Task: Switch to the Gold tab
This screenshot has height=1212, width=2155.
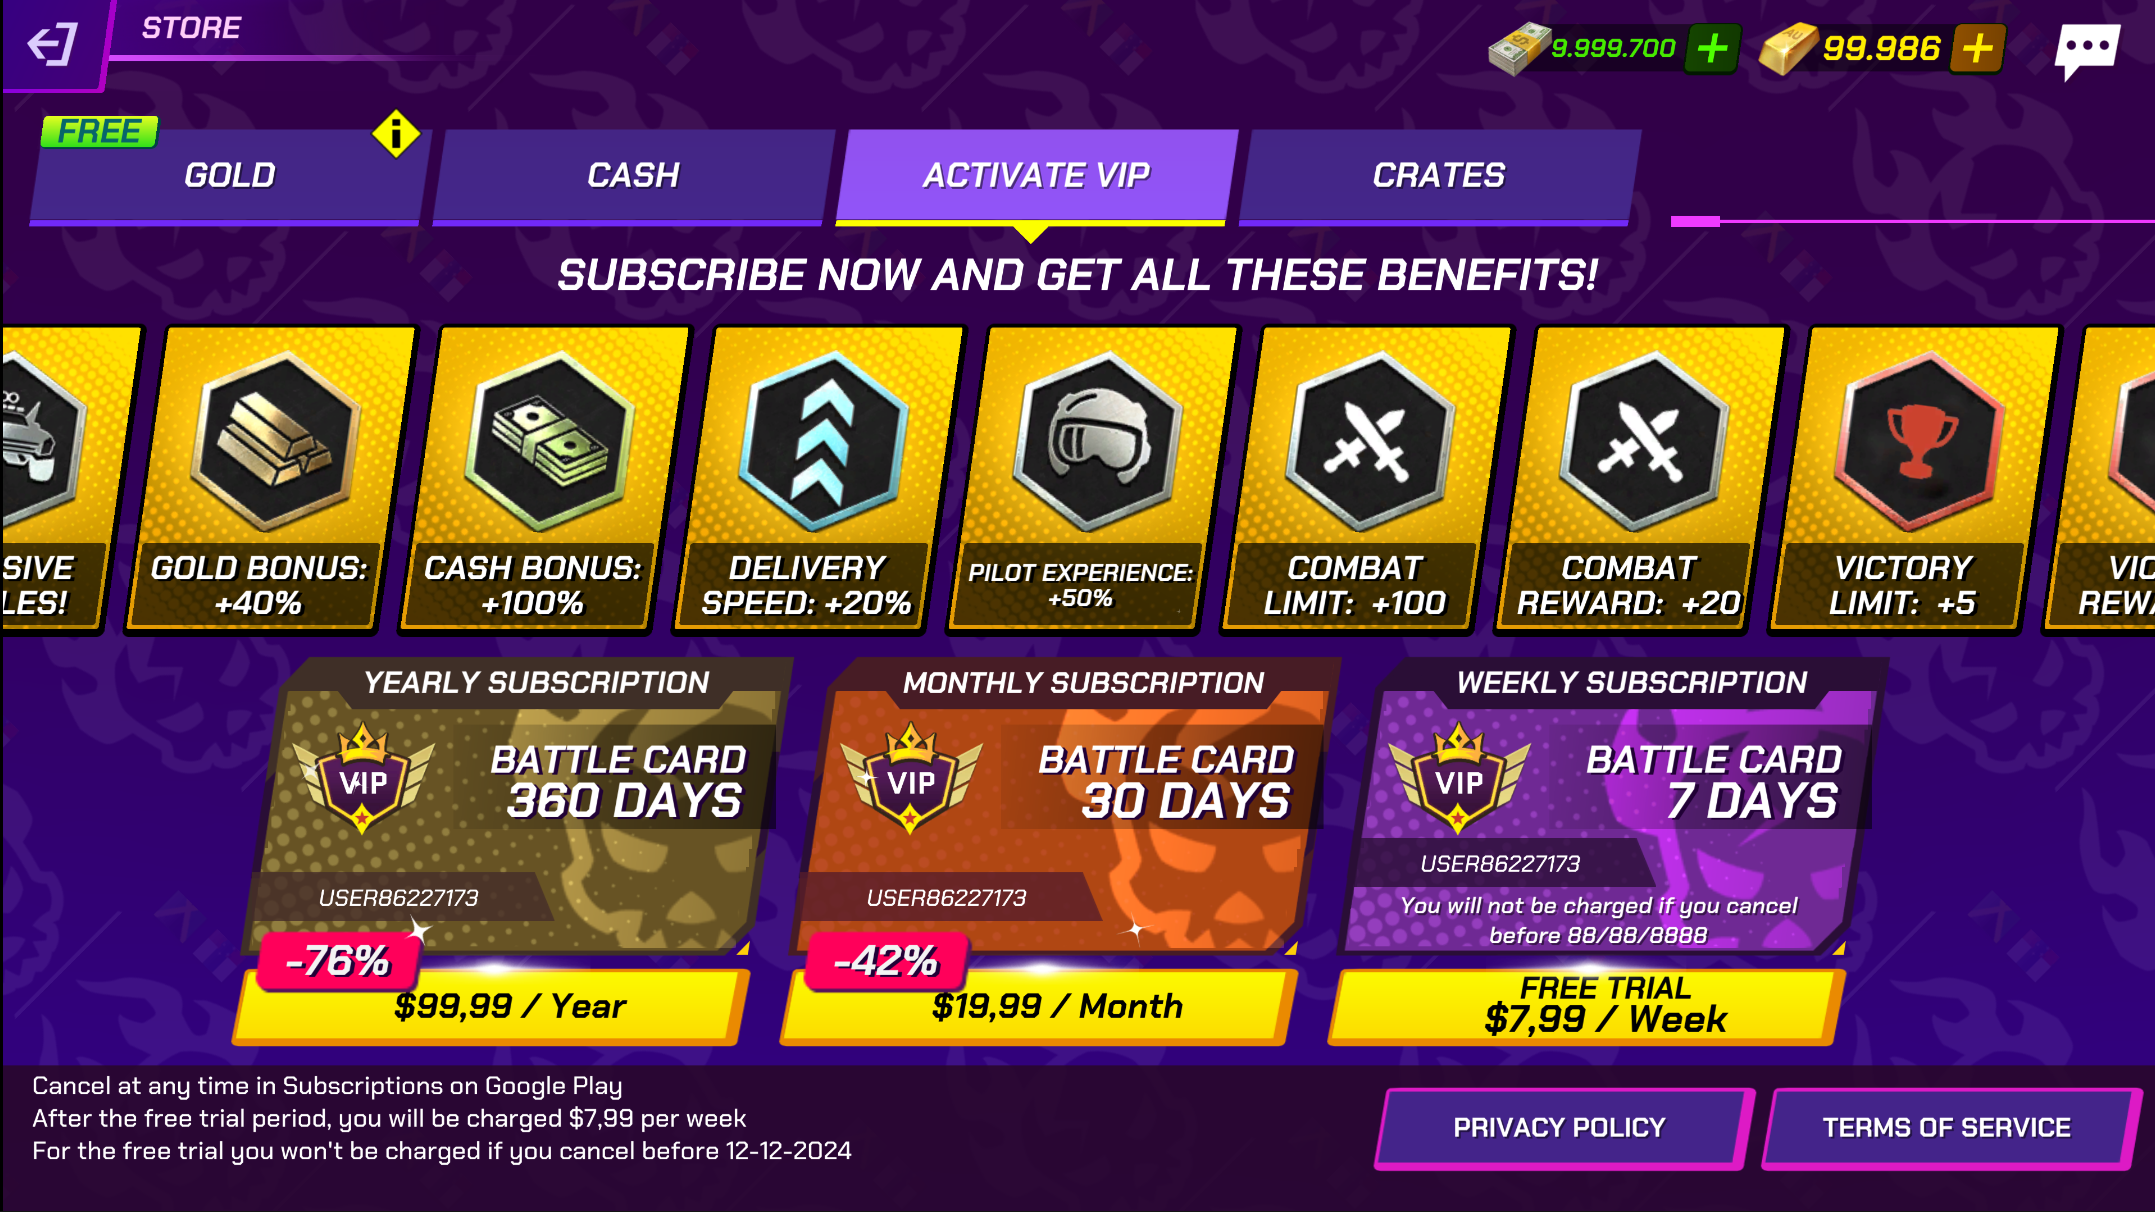Action: [x=229, y=175]
